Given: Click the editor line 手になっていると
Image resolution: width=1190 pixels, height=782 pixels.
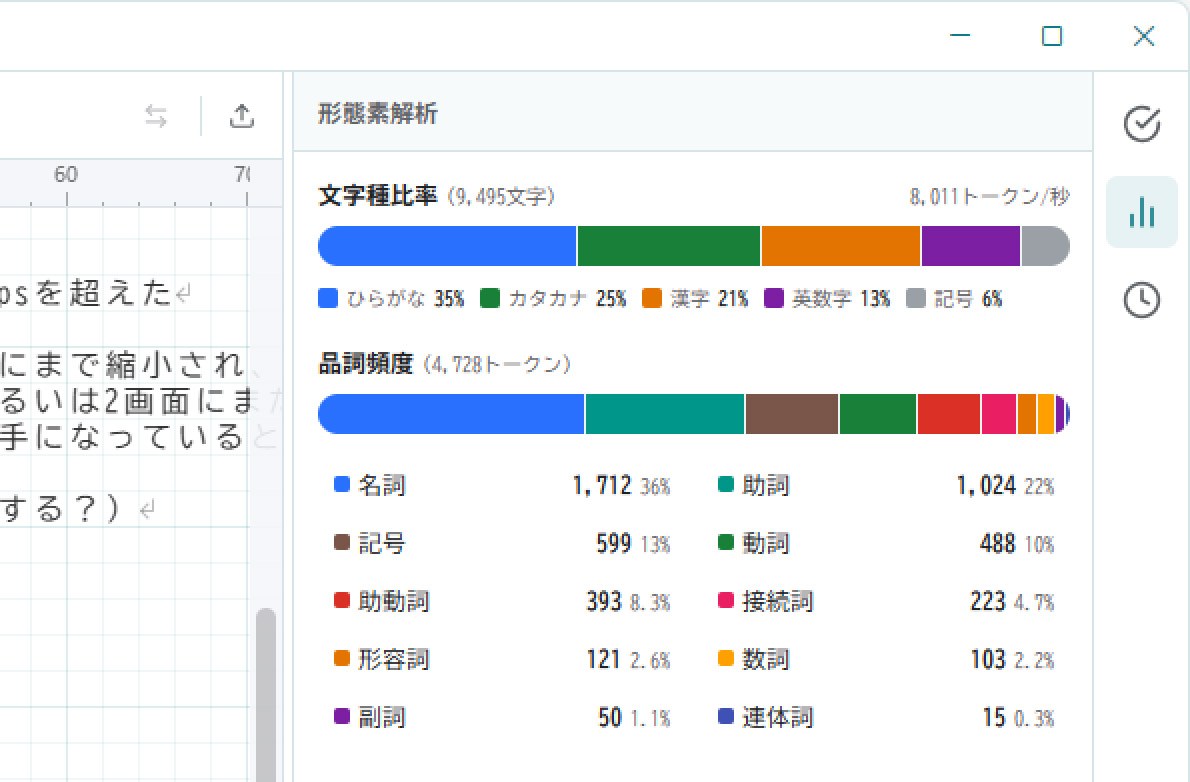Looking at the screenshot, I should 140,437.
